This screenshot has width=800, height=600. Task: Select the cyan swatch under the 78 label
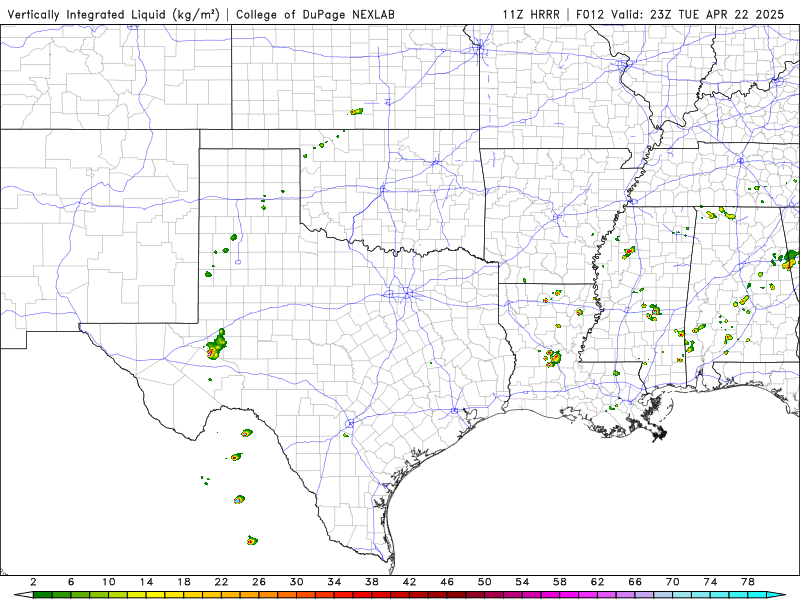click(757, 595)
